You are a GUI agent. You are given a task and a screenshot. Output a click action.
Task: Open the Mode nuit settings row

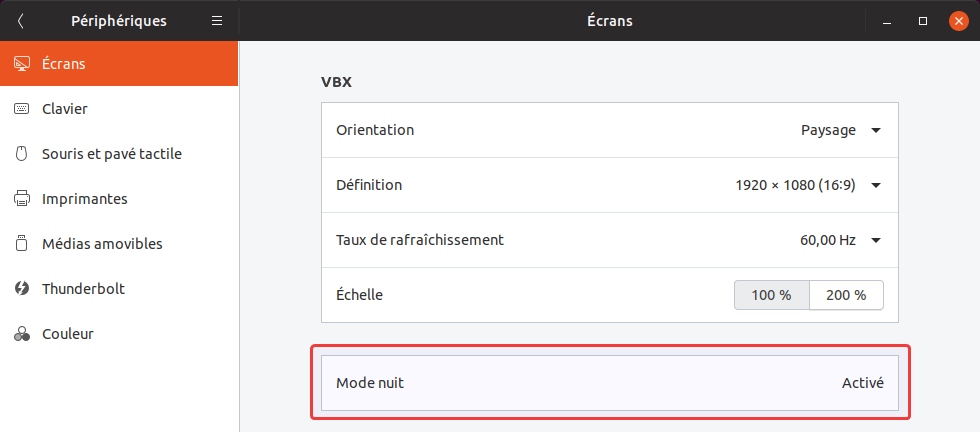point(610,383)
